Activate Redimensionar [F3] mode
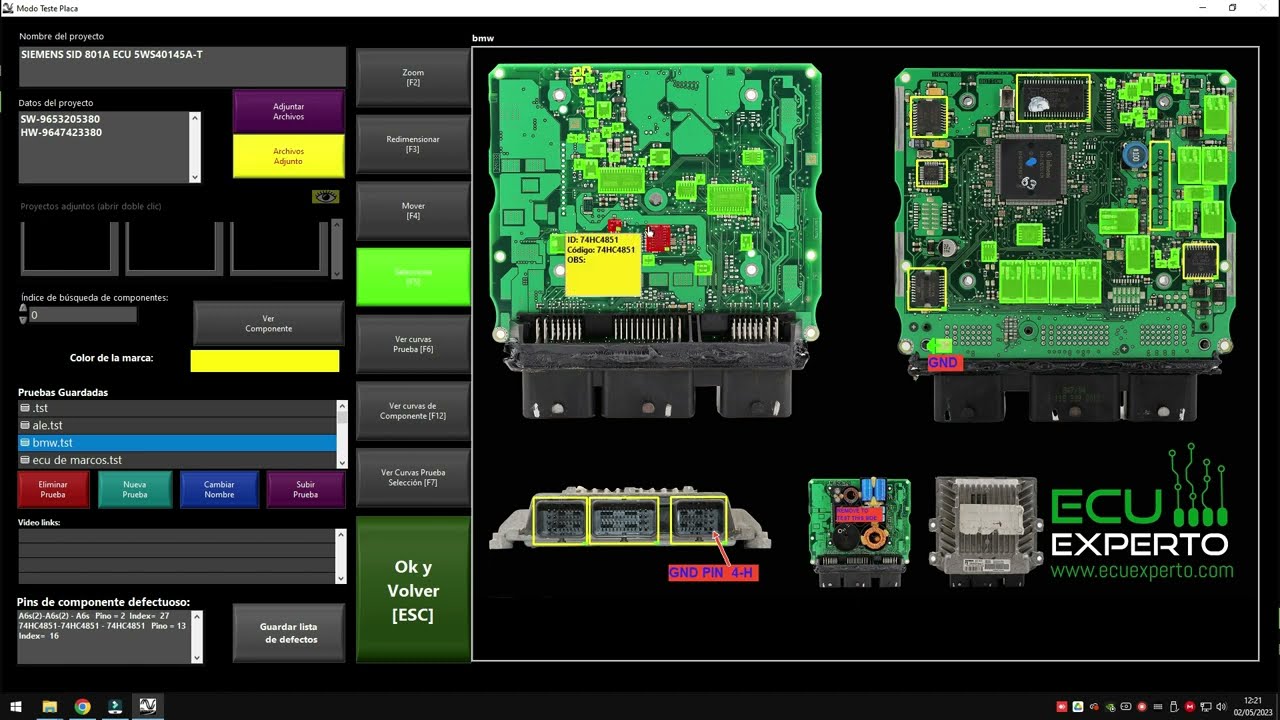The height and width of the screenshot is (720, 1280). pos(413,144)
